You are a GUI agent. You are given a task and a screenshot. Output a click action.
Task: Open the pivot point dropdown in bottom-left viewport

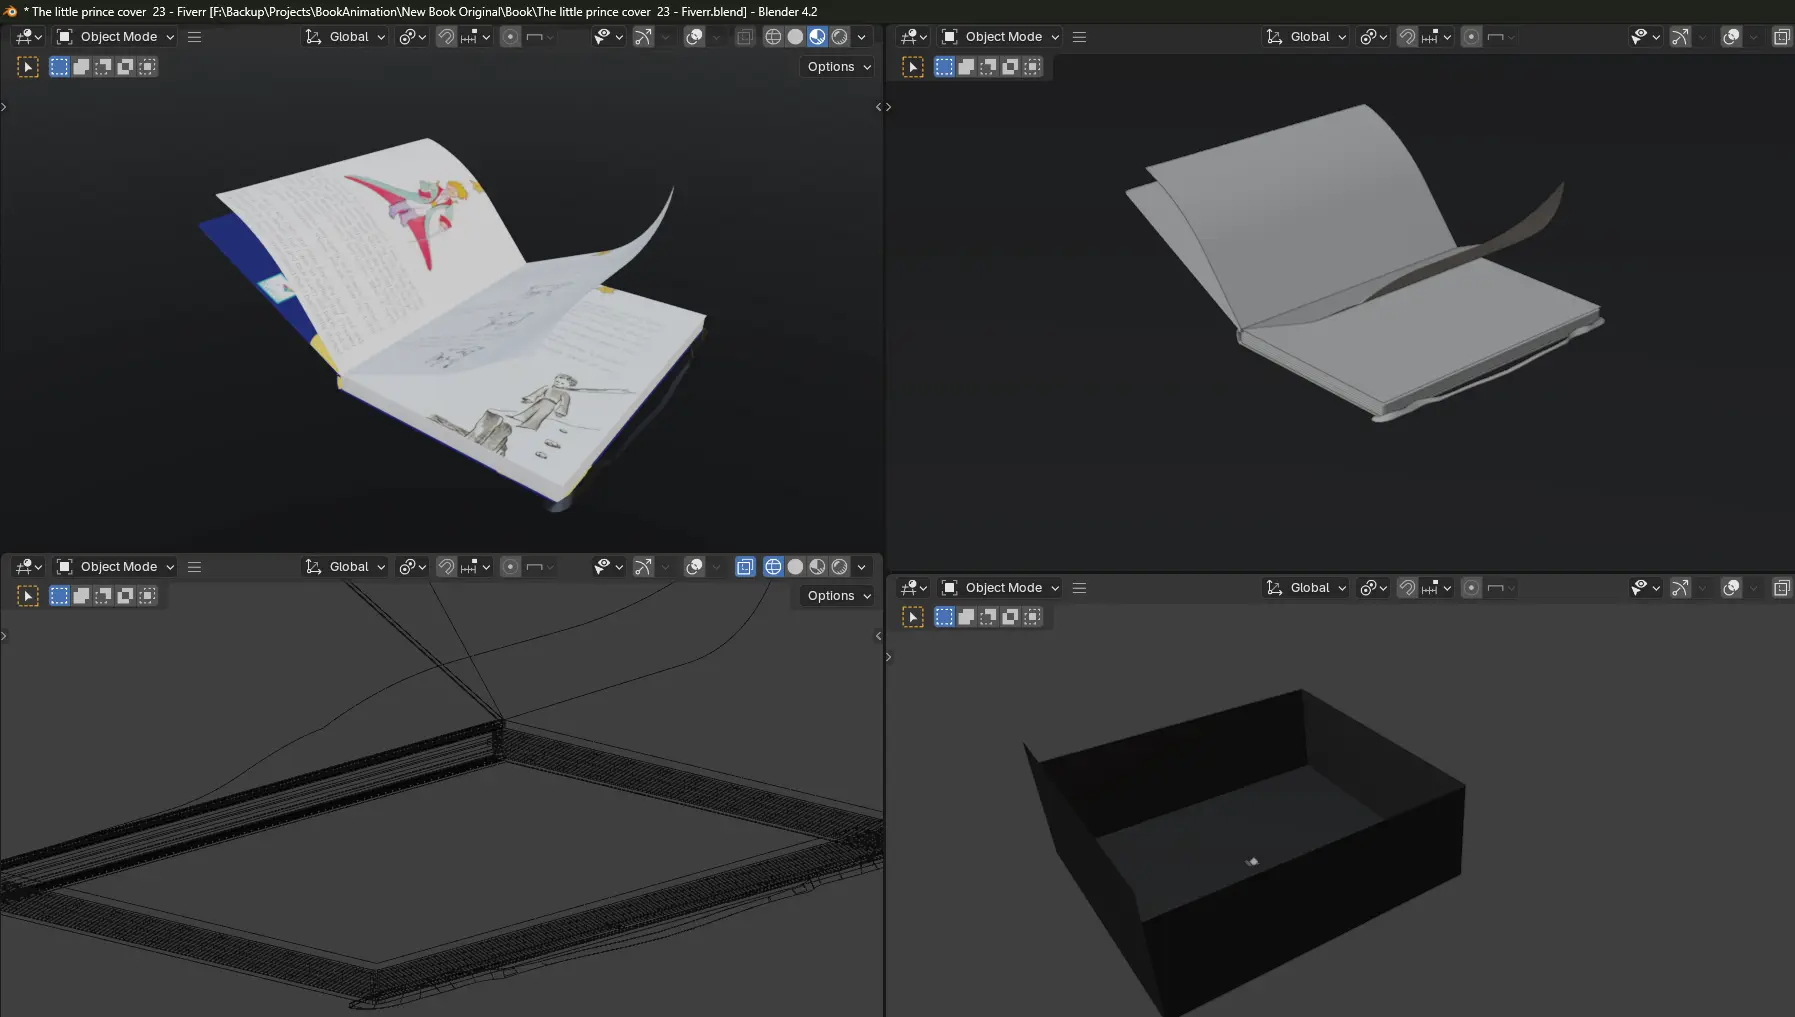coord(411,567)
